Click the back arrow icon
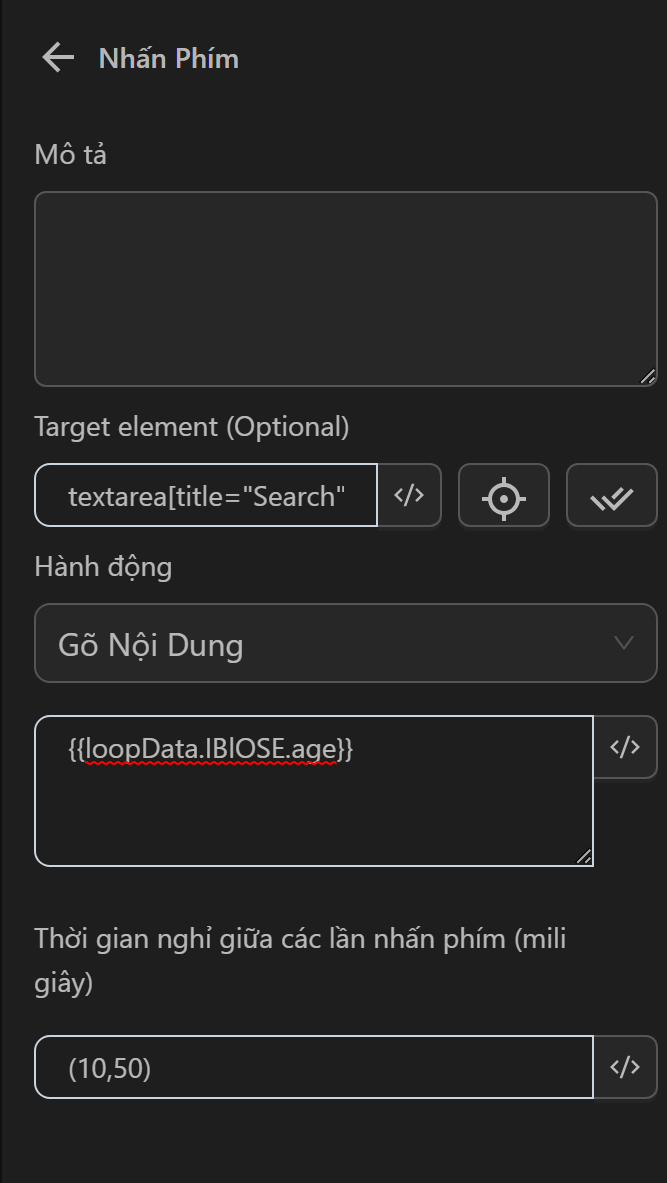Viewport: 667px width, 1183px height. coord(58,58)
